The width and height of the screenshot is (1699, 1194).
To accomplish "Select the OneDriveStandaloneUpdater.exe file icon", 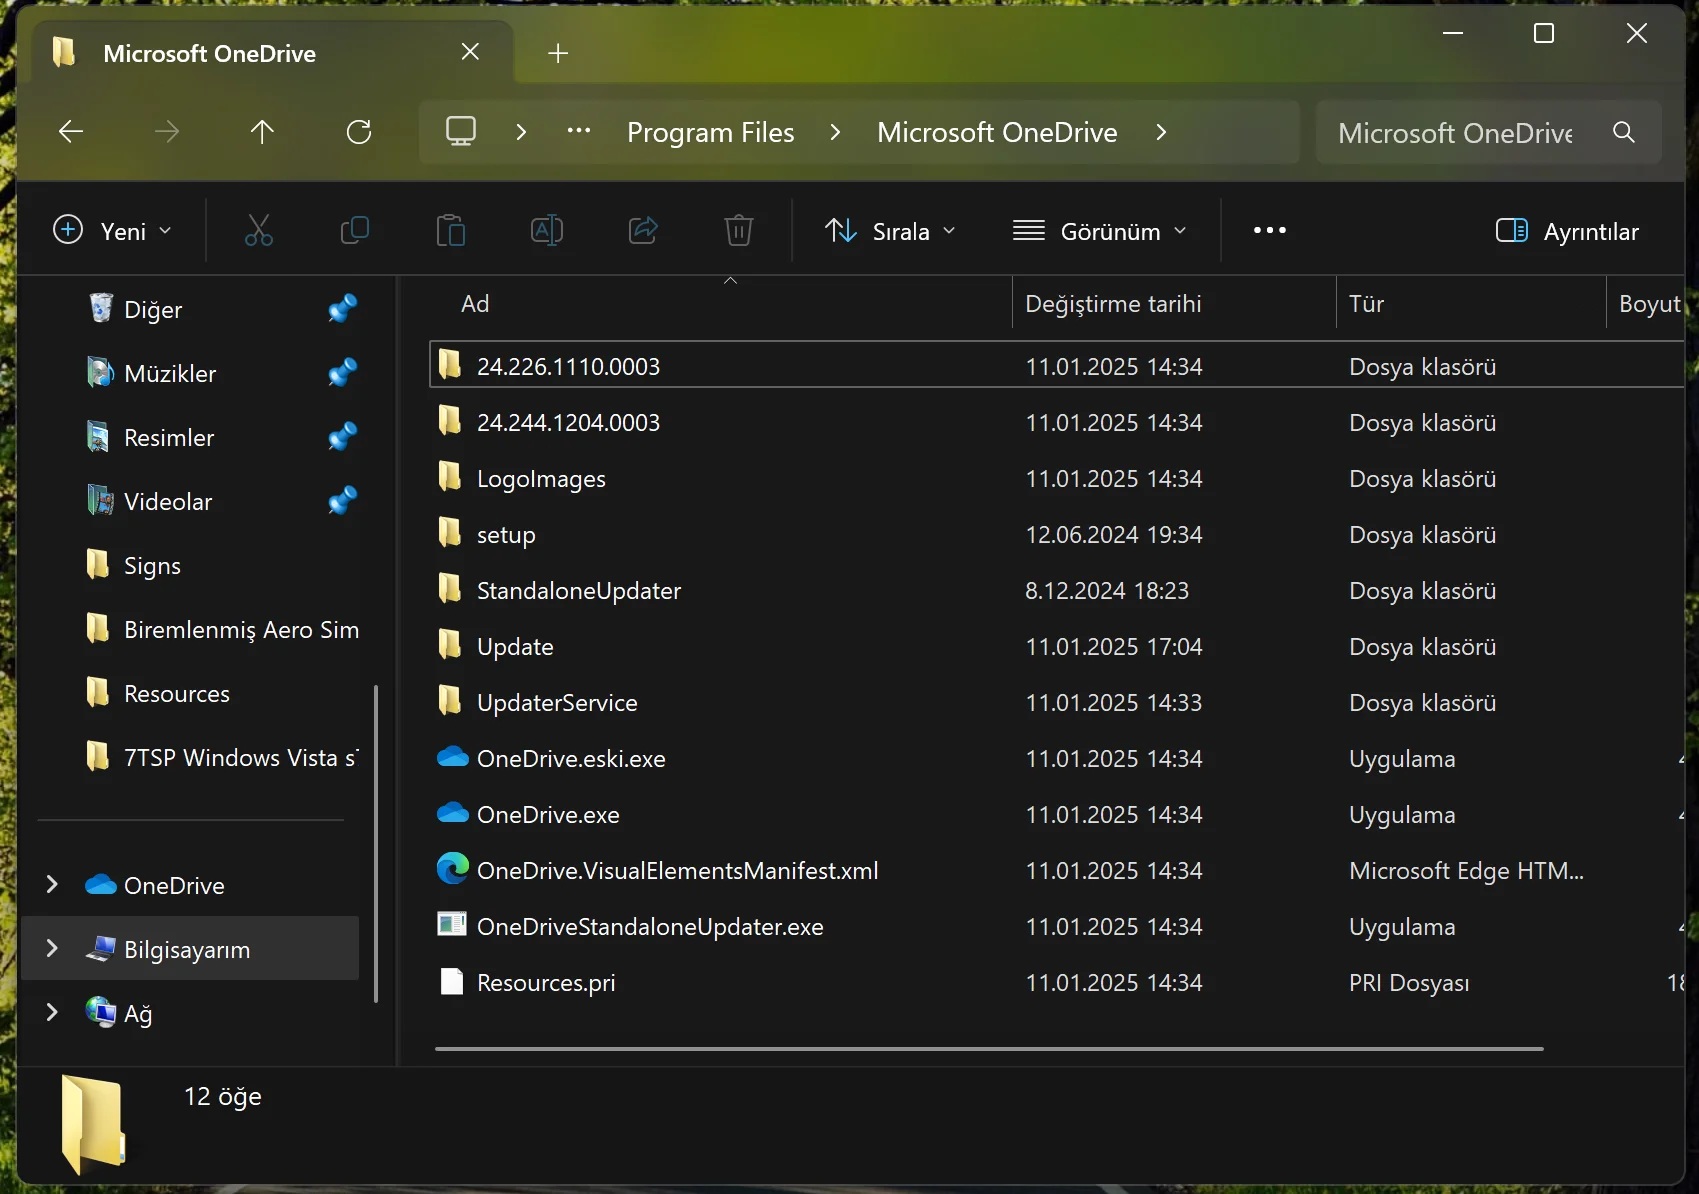I will coord(452,925).
